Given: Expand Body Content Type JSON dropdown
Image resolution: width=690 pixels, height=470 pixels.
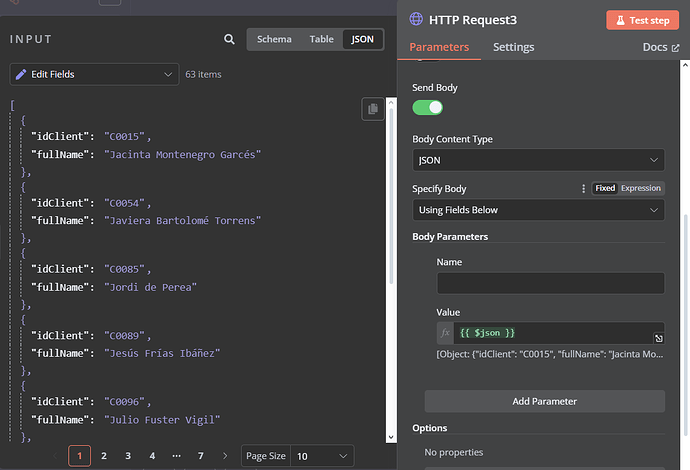Looking at the screenshot, I should click(538, 160).
